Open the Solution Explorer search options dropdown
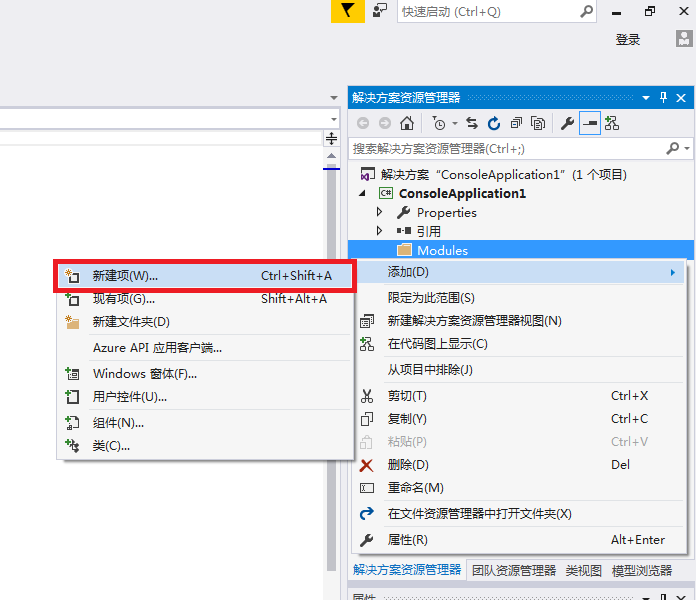The height and width of the screenshot is (600, 696). [x=687, y=148]
